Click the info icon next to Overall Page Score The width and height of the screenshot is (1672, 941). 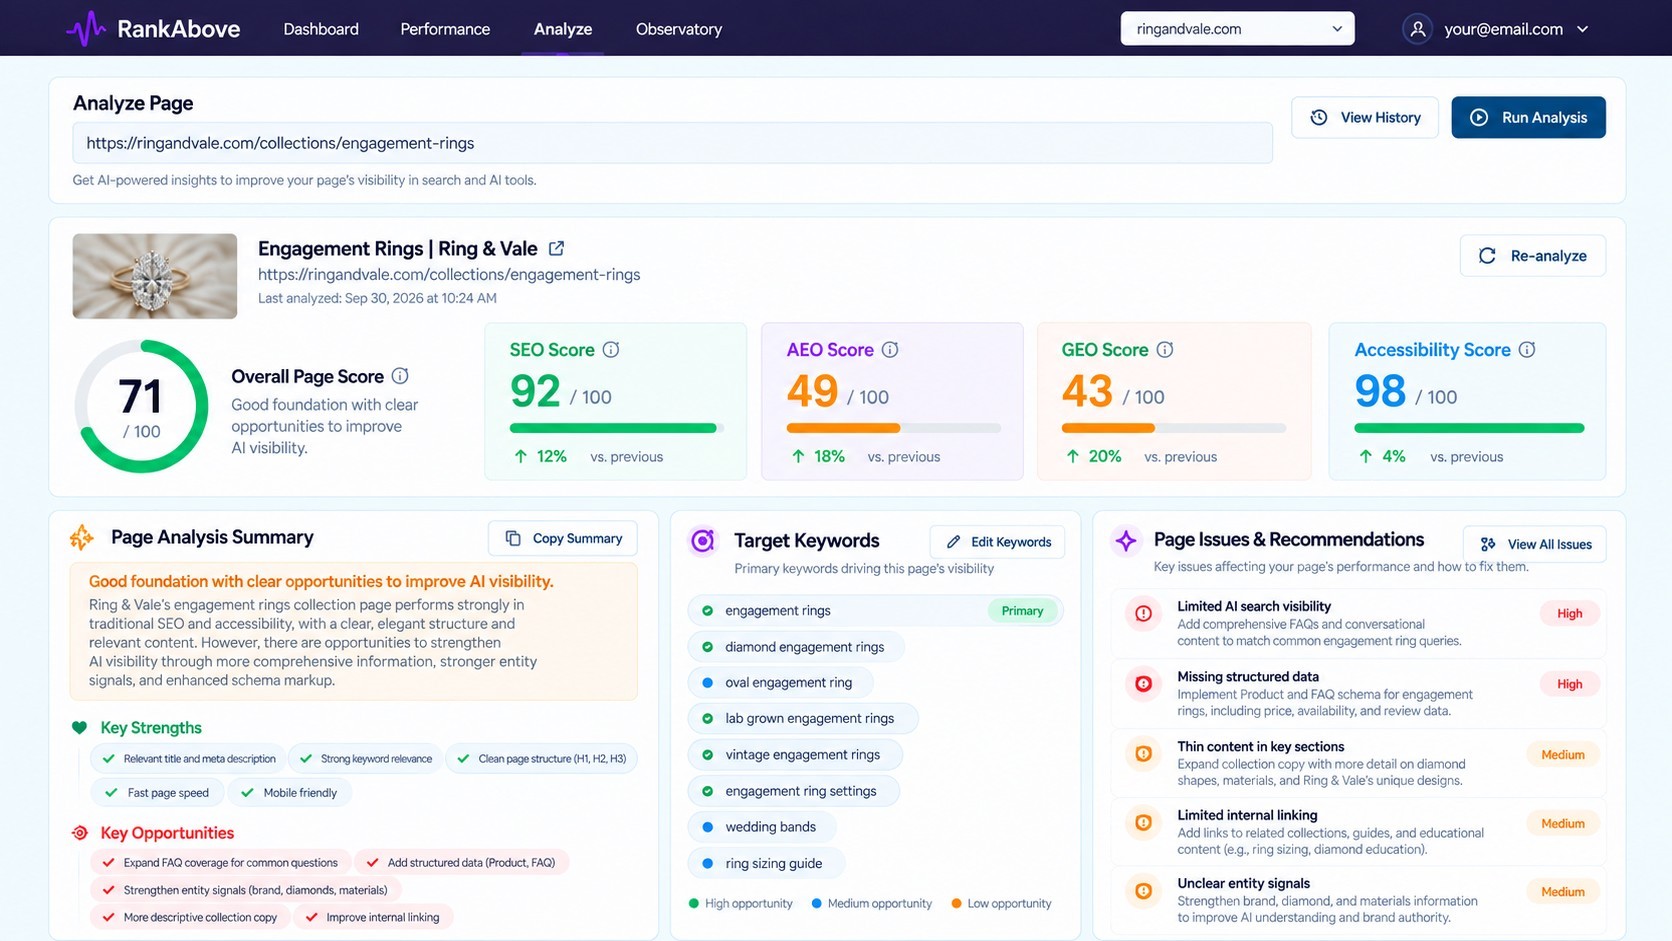[x=400, y=376]
